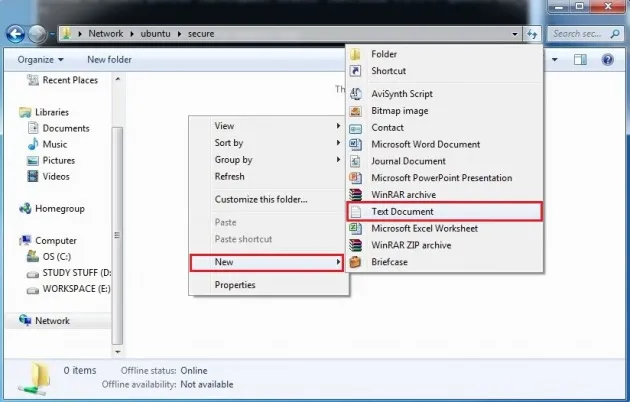
Task: Click Refresh in the context menu
Action: coord(230,177)
